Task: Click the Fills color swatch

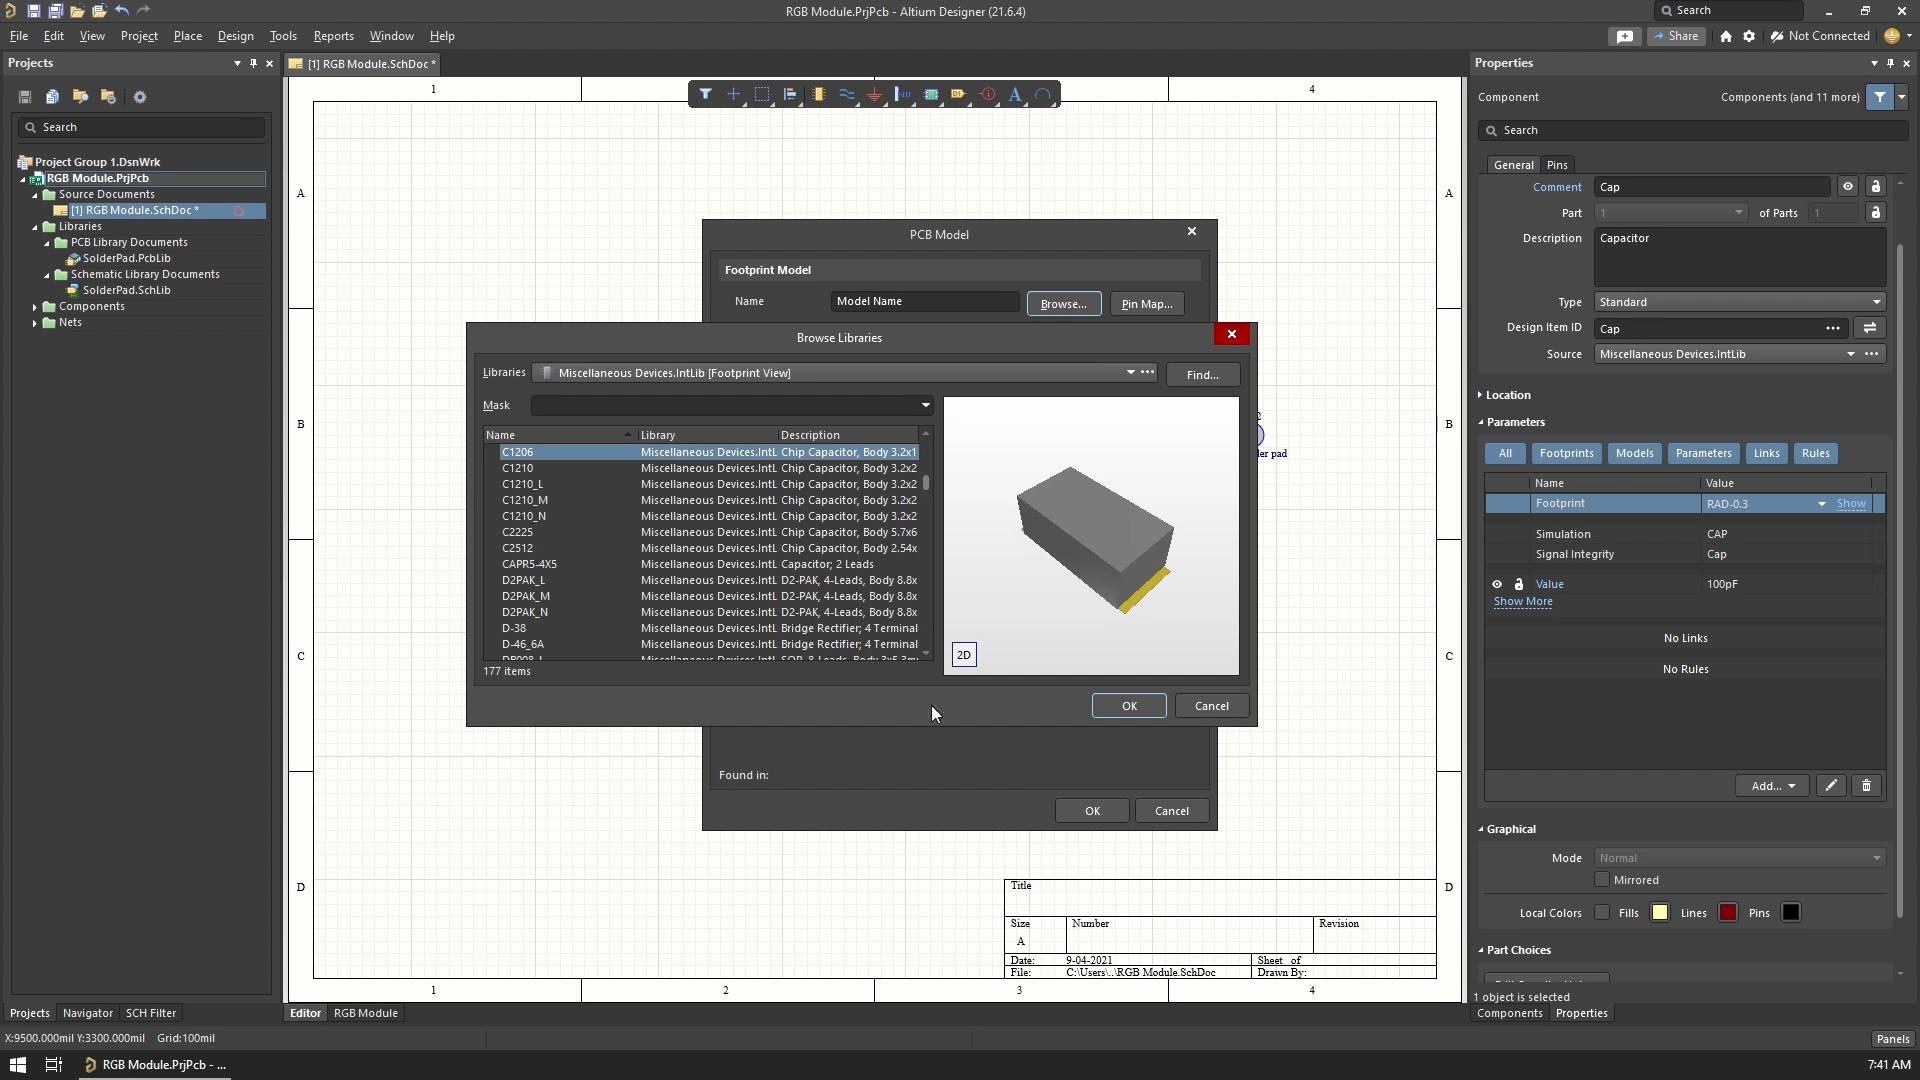Action: coord(1660,913)
